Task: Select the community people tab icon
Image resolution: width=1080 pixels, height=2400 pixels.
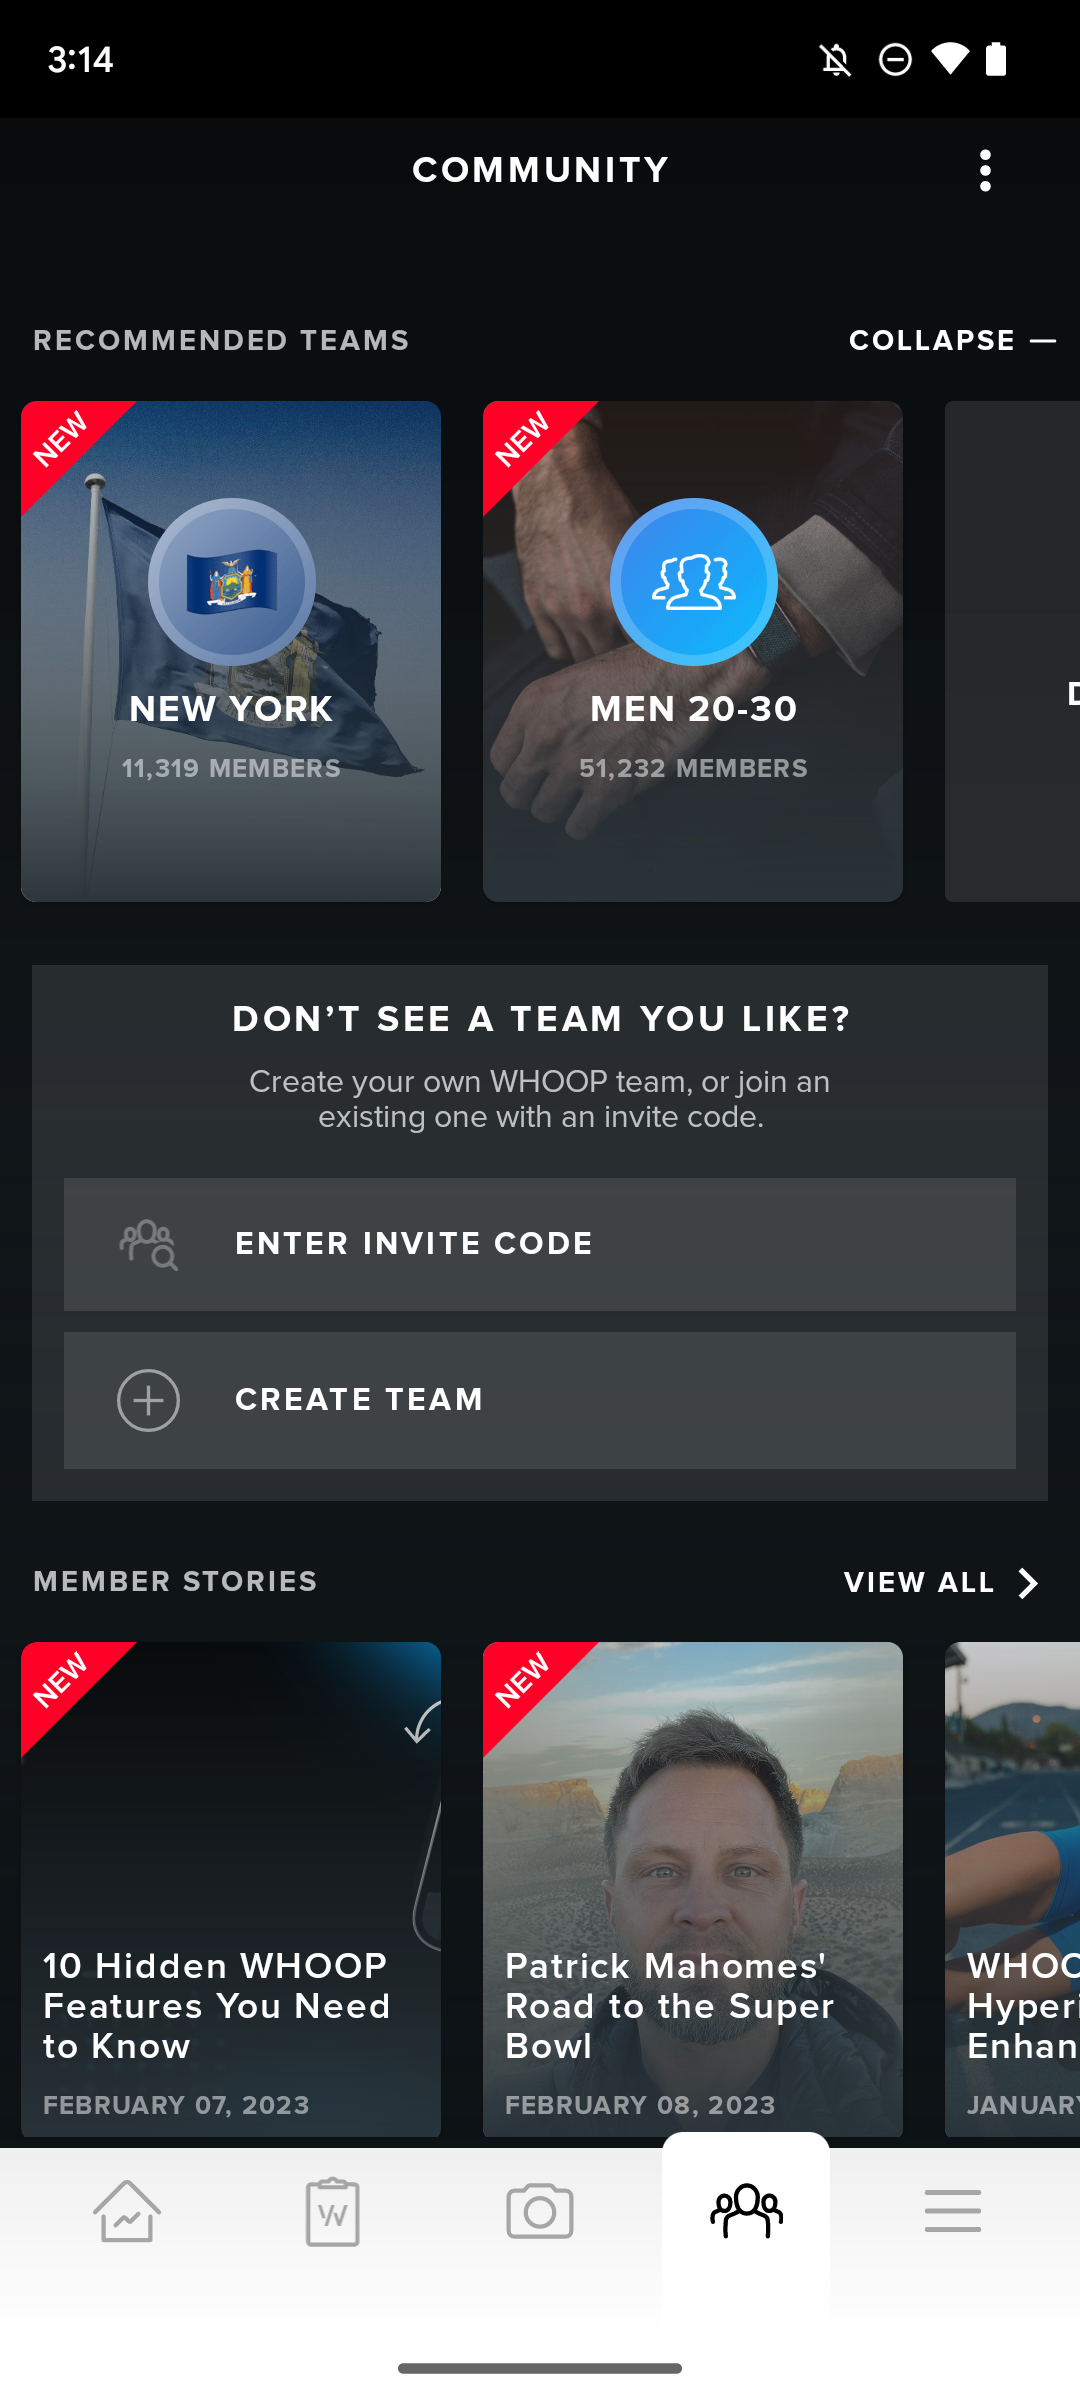Action: pyautogui.click(x=746, y=2211)
